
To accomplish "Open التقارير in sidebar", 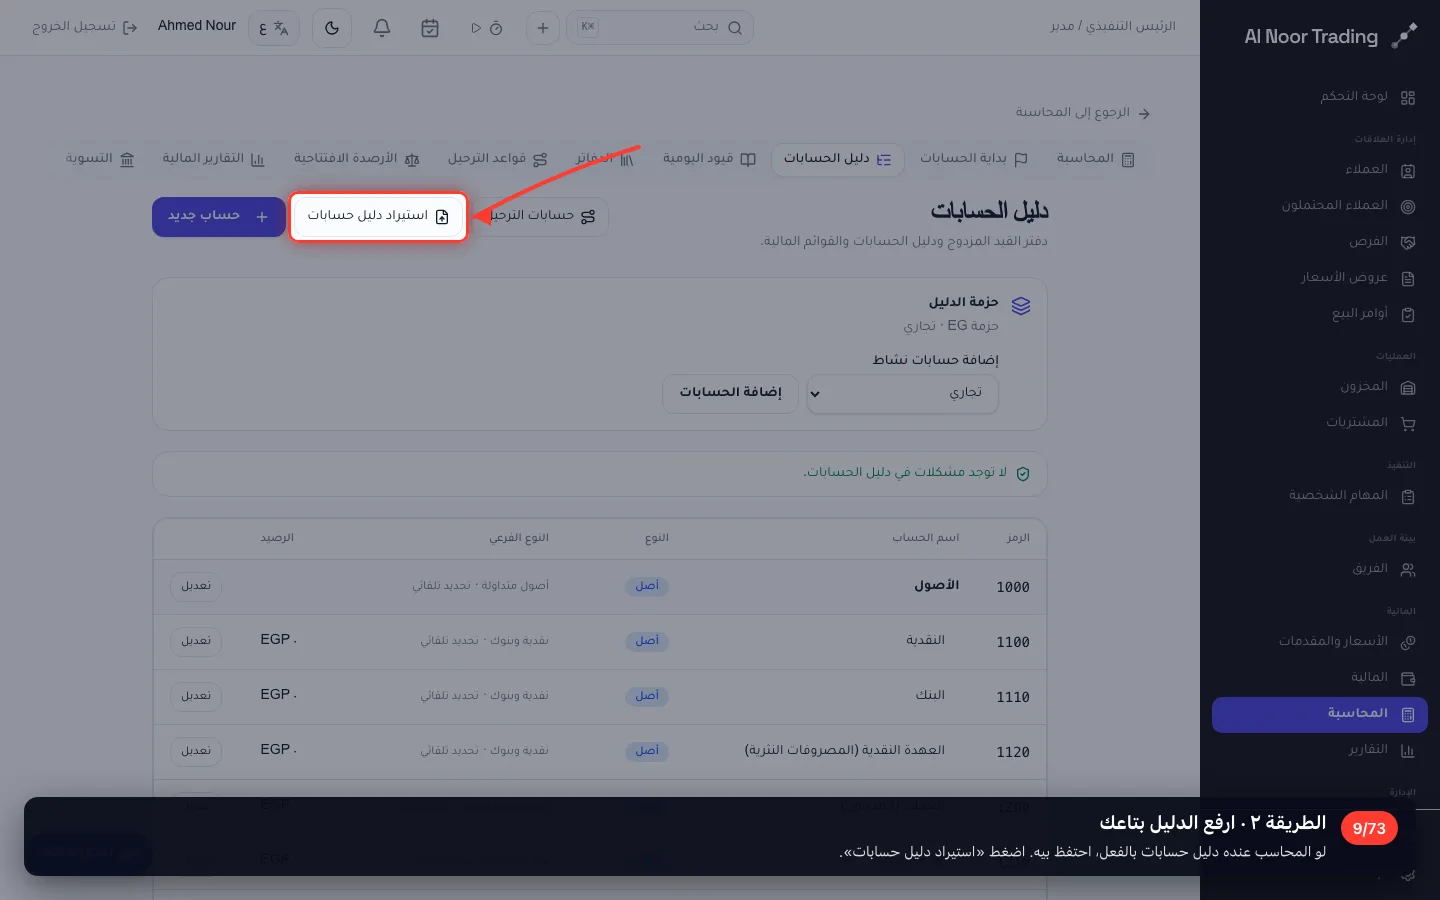I will (x=1320, y=750).
